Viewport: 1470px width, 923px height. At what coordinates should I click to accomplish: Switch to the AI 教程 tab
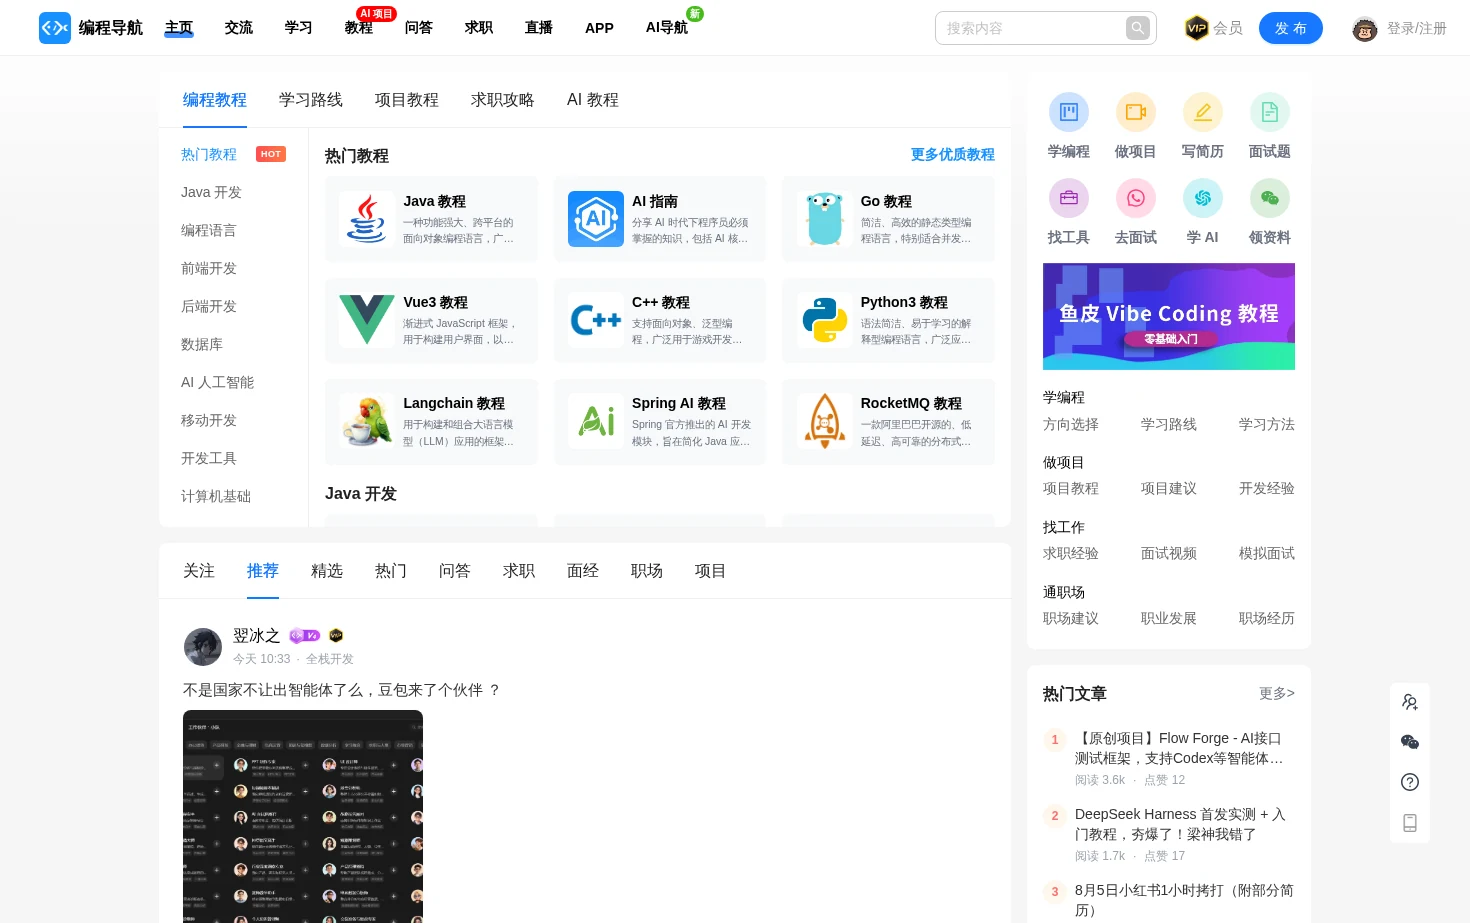593,100
